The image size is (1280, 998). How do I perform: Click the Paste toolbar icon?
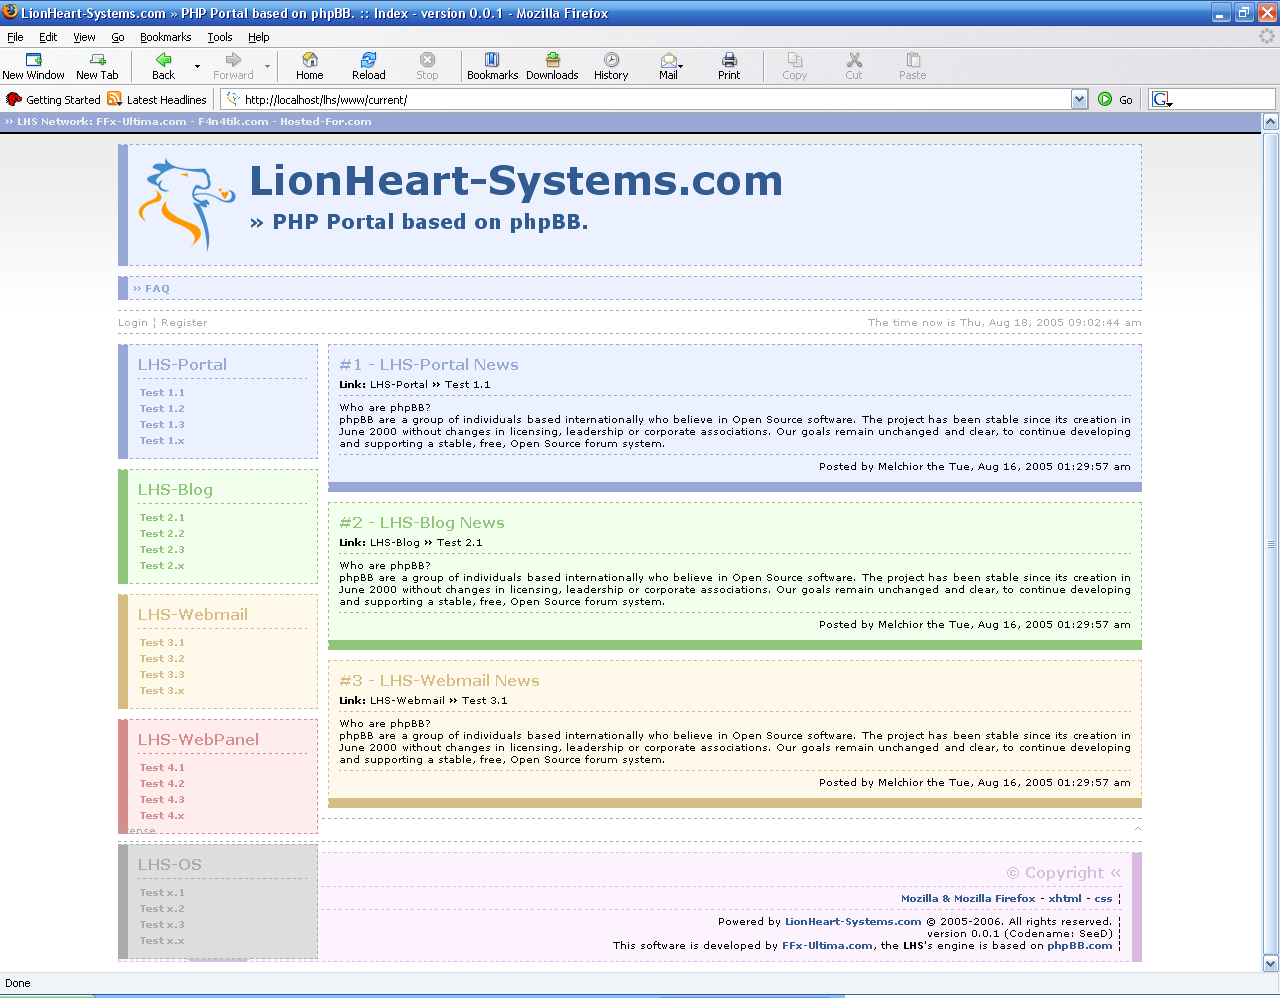point(913,67)
